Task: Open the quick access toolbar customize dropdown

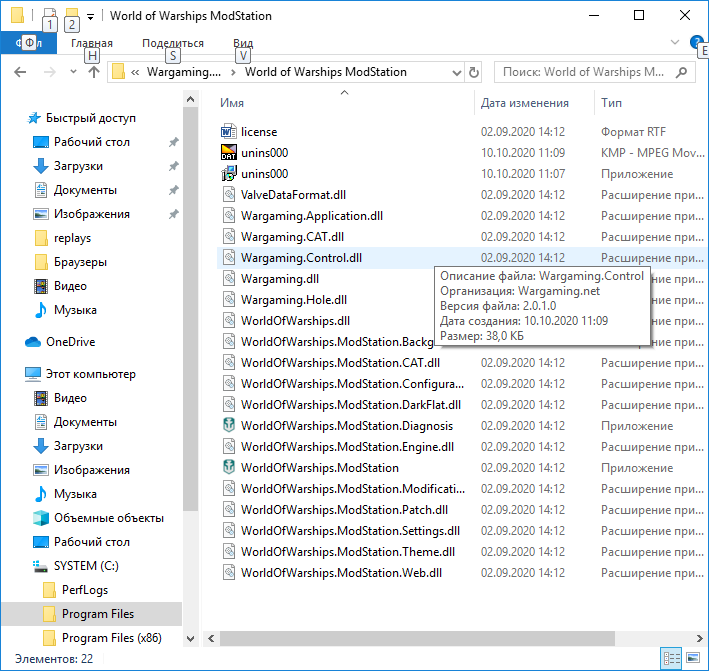Action: (90, 17)
